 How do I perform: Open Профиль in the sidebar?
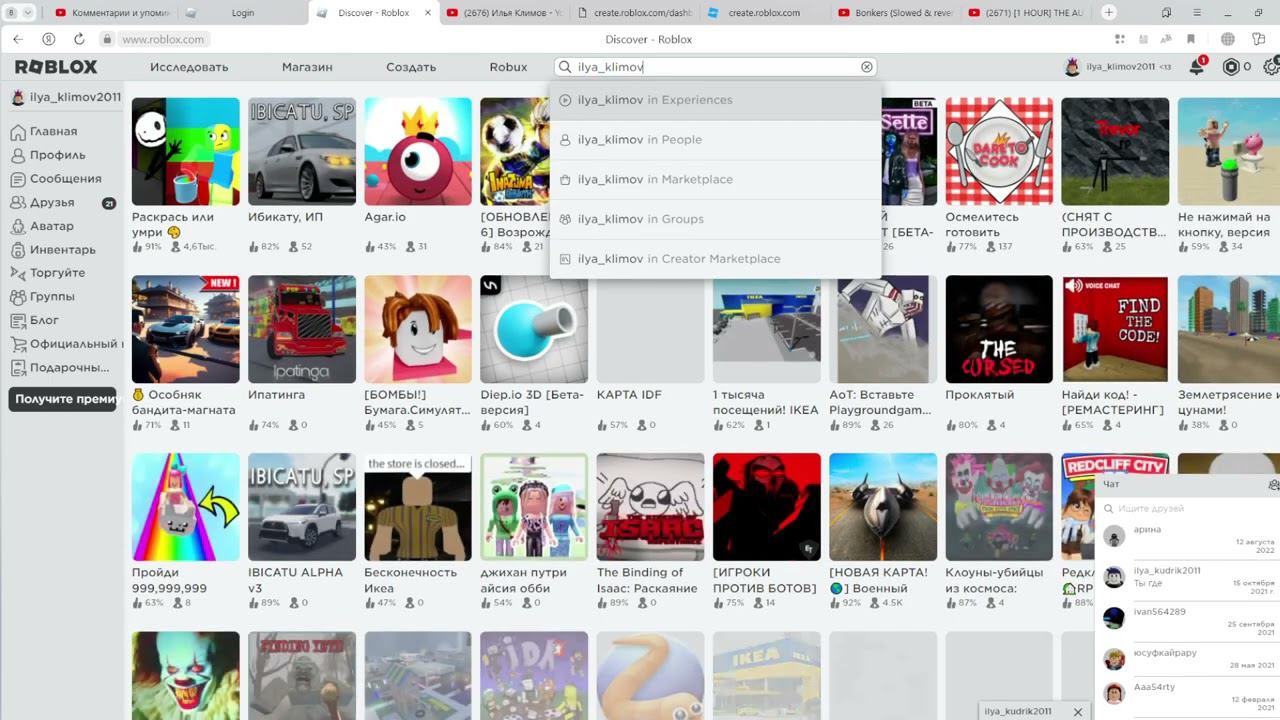coord(56,155)
